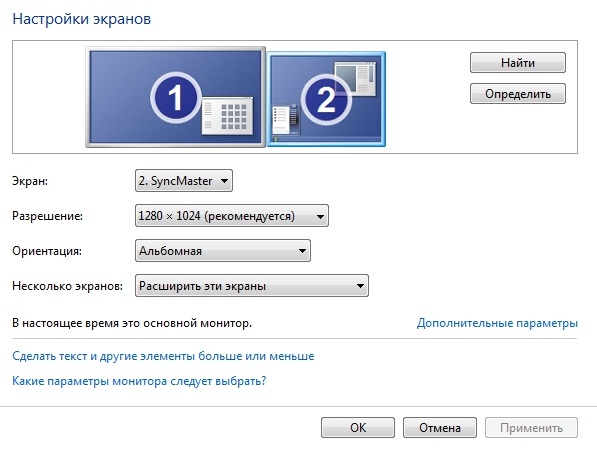The image size is (597, 449).
Task: Open link Какие параметры монитора следует выбрать
Action: pyautogui.click(x=139, y=381)
